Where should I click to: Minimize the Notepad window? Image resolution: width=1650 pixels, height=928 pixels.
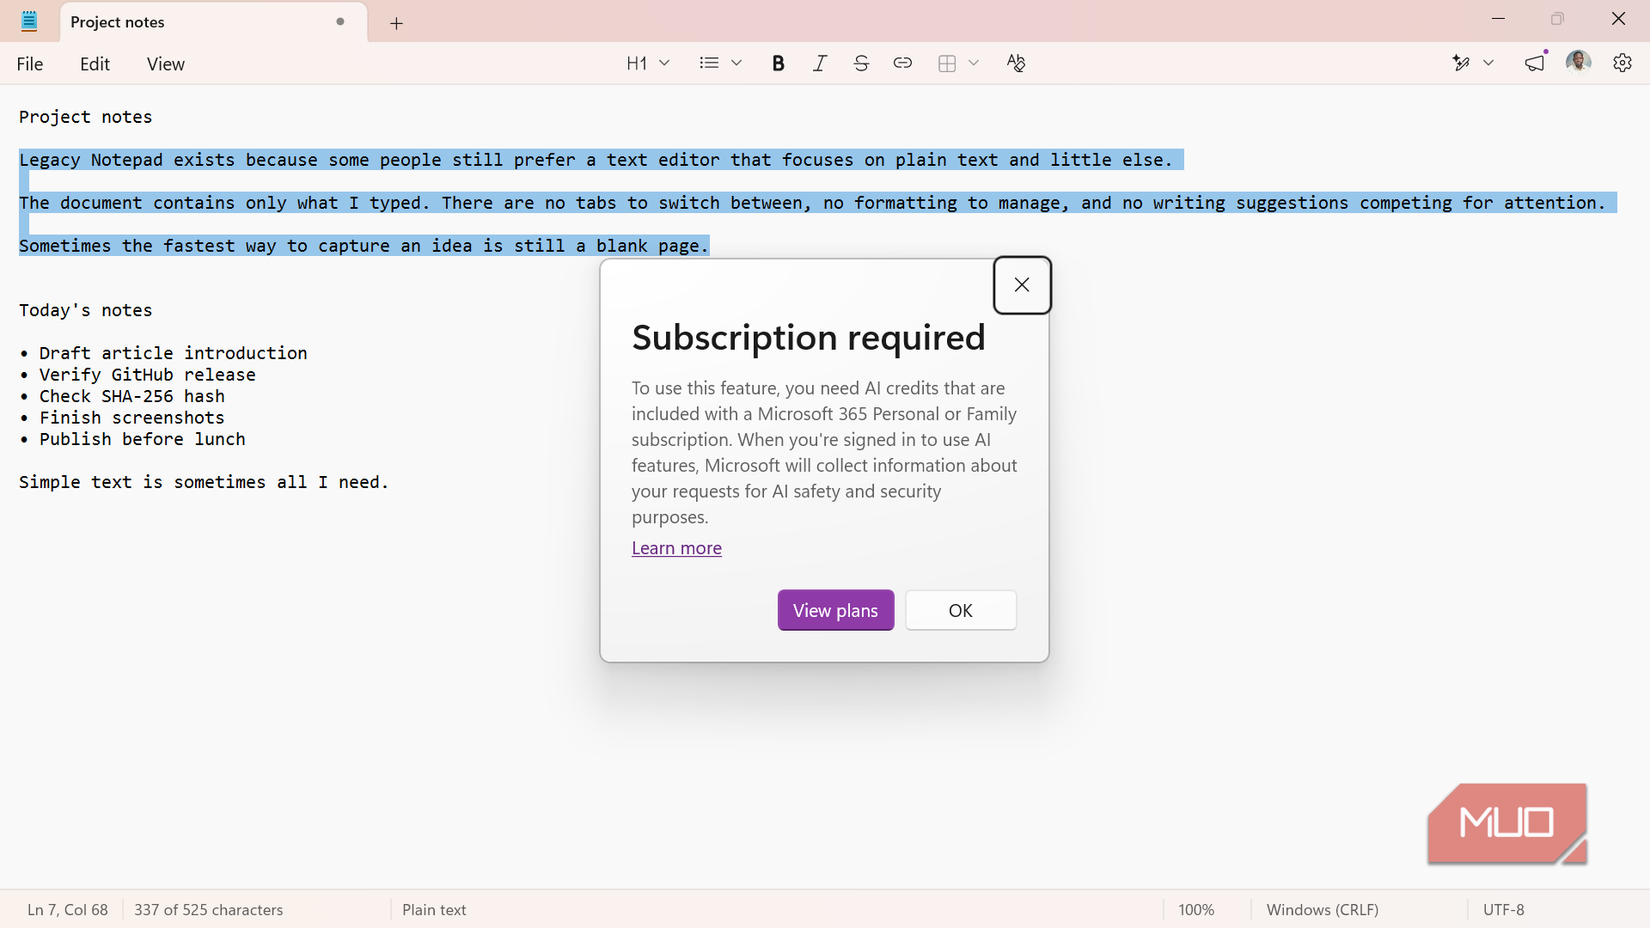click(x=1498, y=19)
